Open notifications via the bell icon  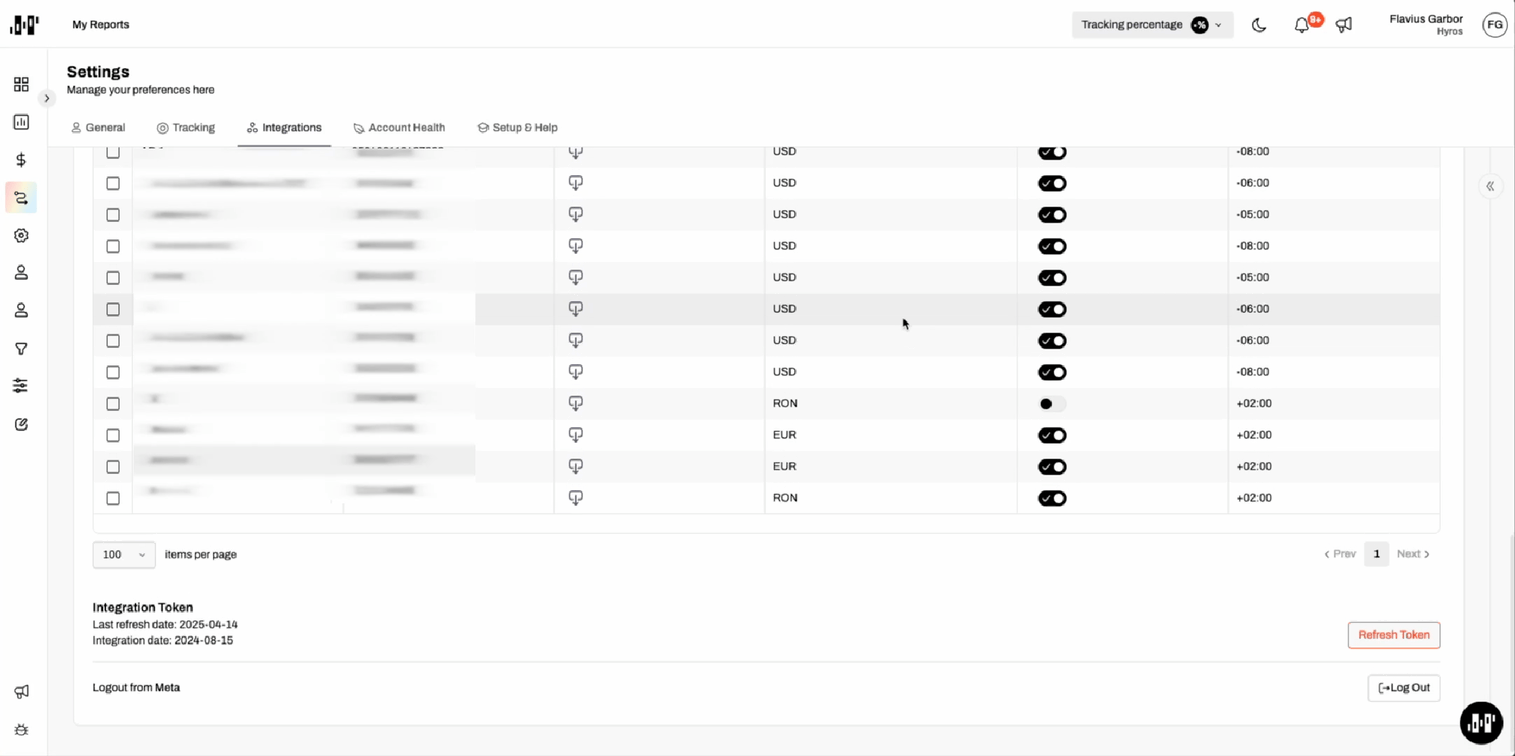(x=1301, y=25)
